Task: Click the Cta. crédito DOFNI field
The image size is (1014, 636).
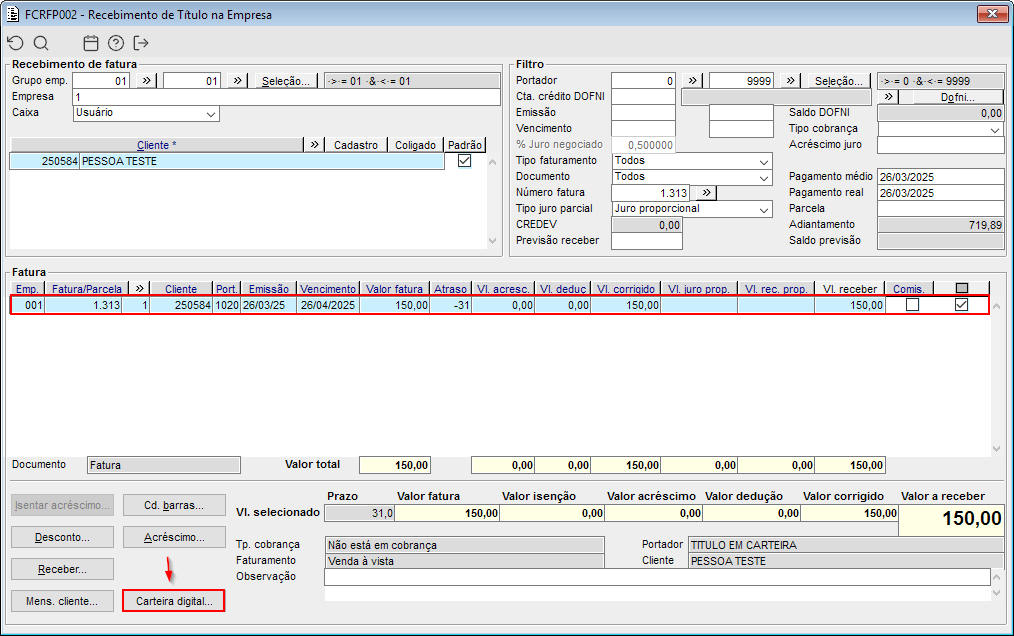Action: (643, 97)
